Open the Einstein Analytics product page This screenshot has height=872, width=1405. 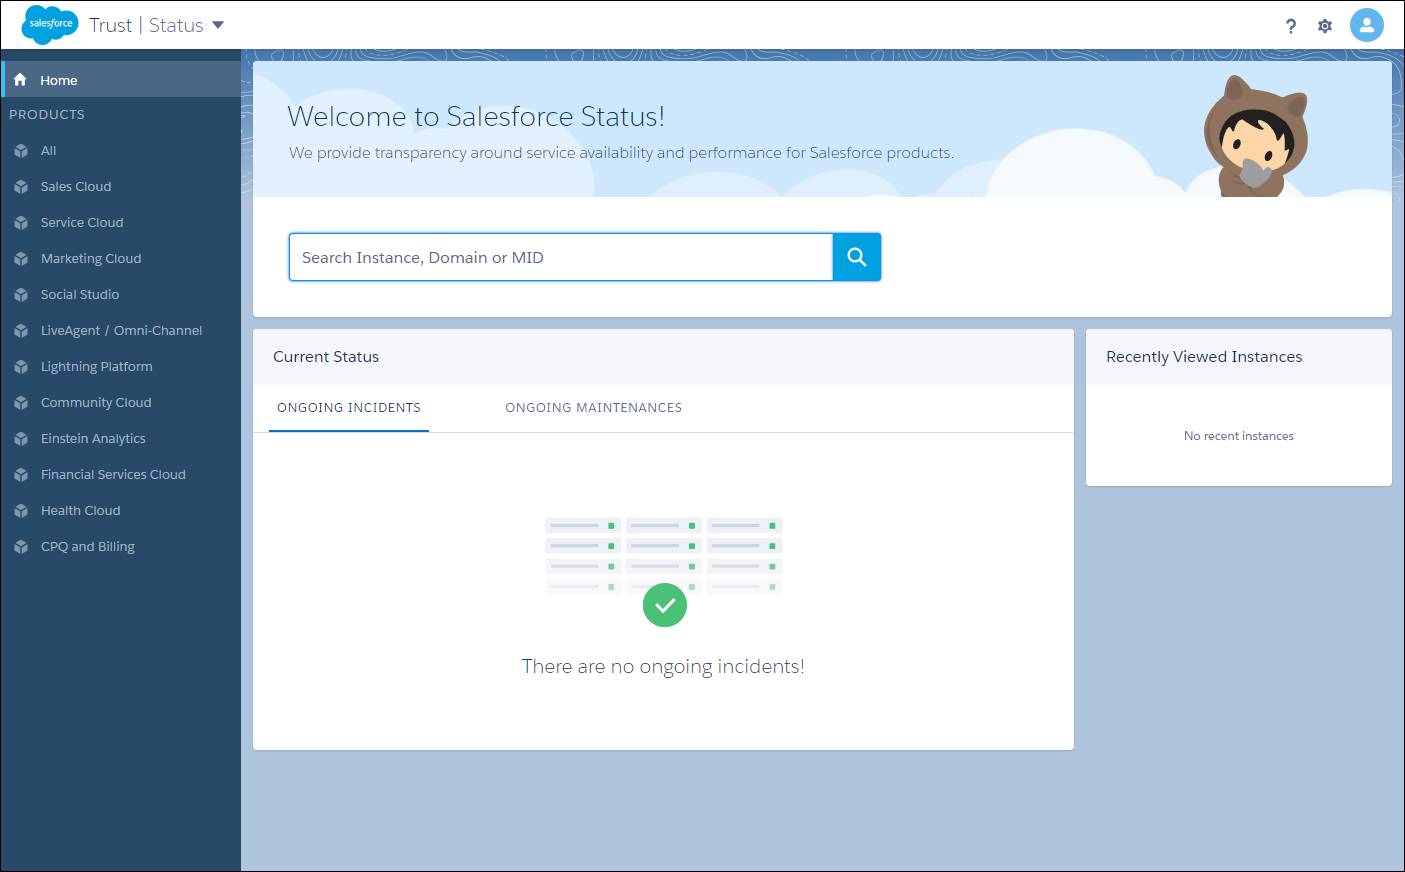pyautogui.click(x=93, y=439)
